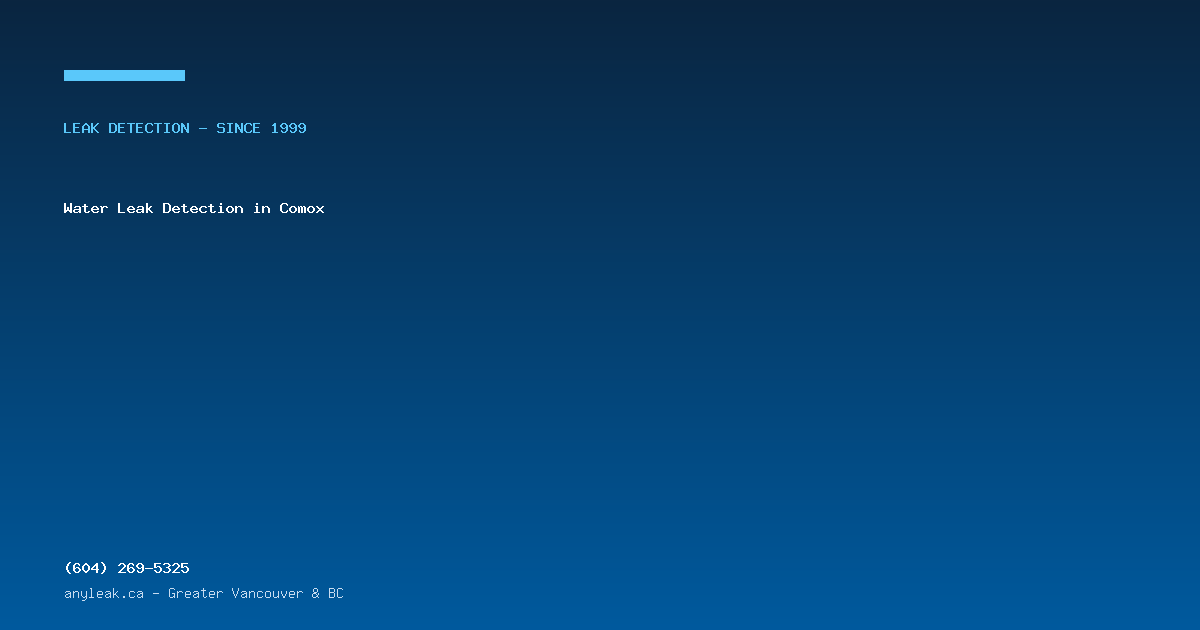Click the SINCE 1999 text
The width and height of the screenshot is (1200, 630).
point(261,128)
